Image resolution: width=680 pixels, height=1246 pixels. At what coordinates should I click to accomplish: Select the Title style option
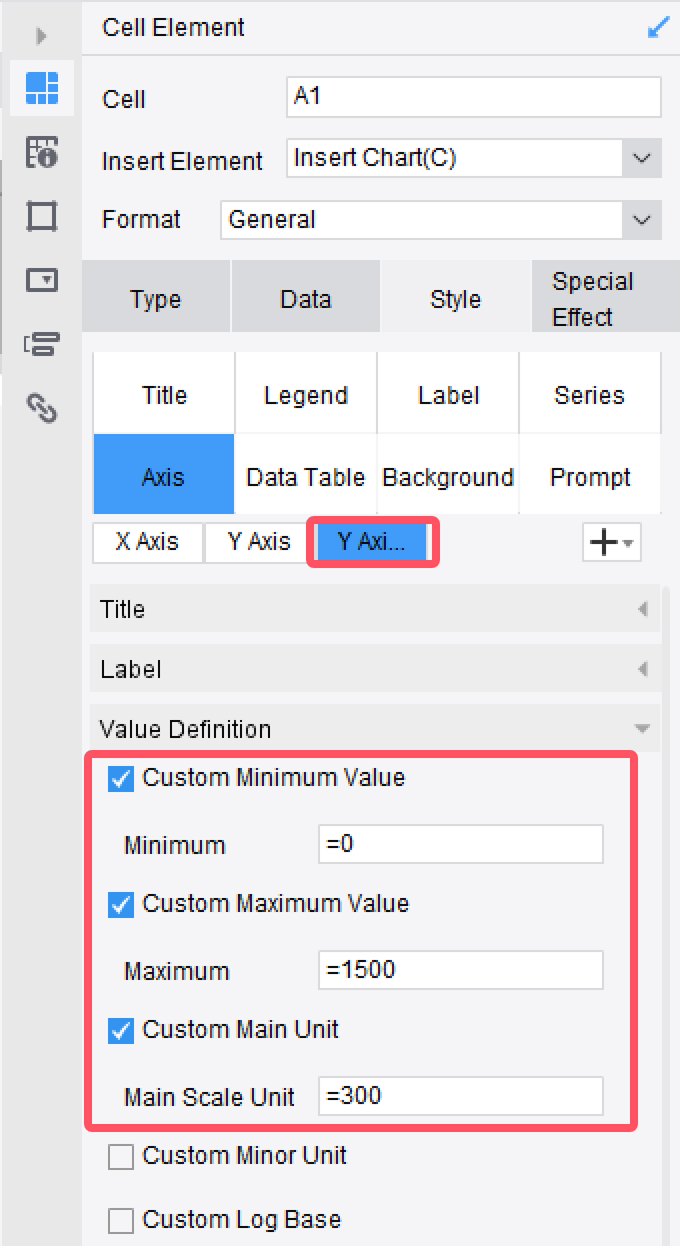click(x=164, y=393)
